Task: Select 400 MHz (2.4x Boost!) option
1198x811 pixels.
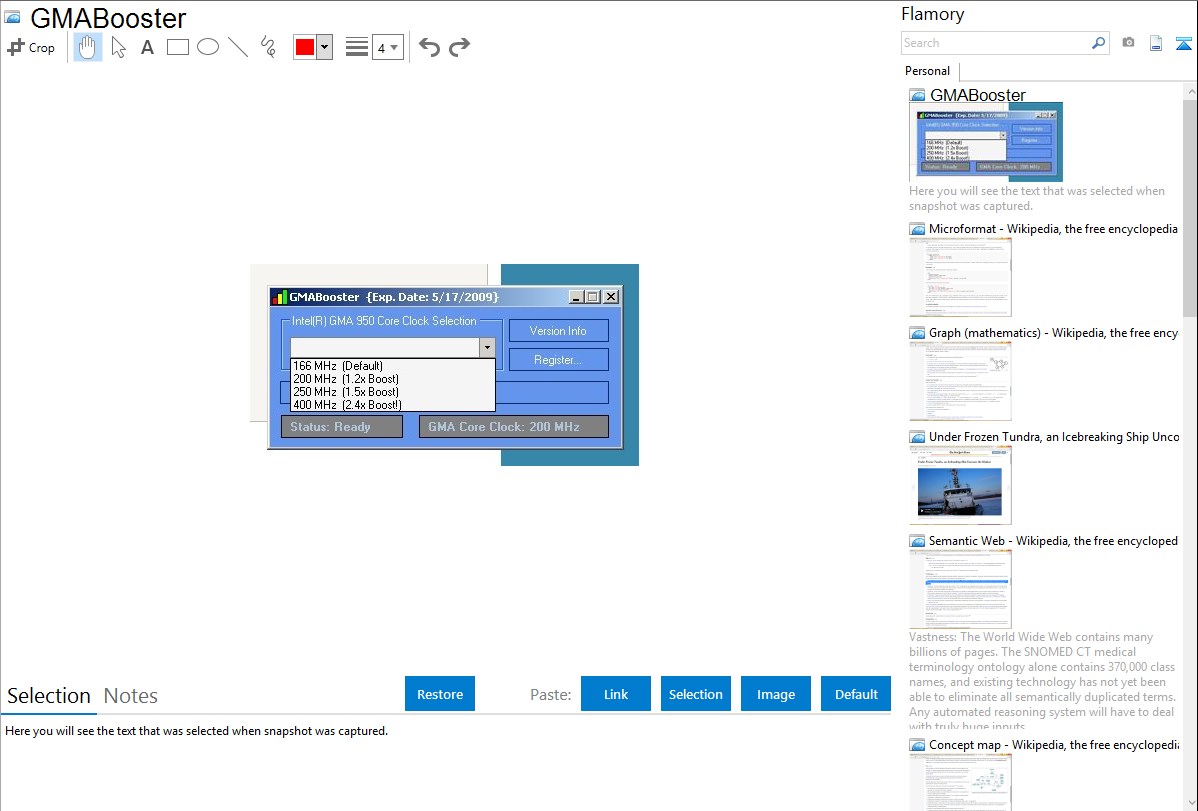Action: coord(393,404)
